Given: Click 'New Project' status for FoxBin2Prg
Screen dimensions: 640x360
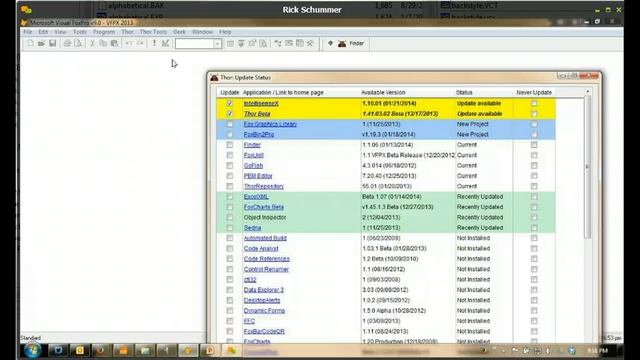Looking at the screenshot, I should point(473,134).
